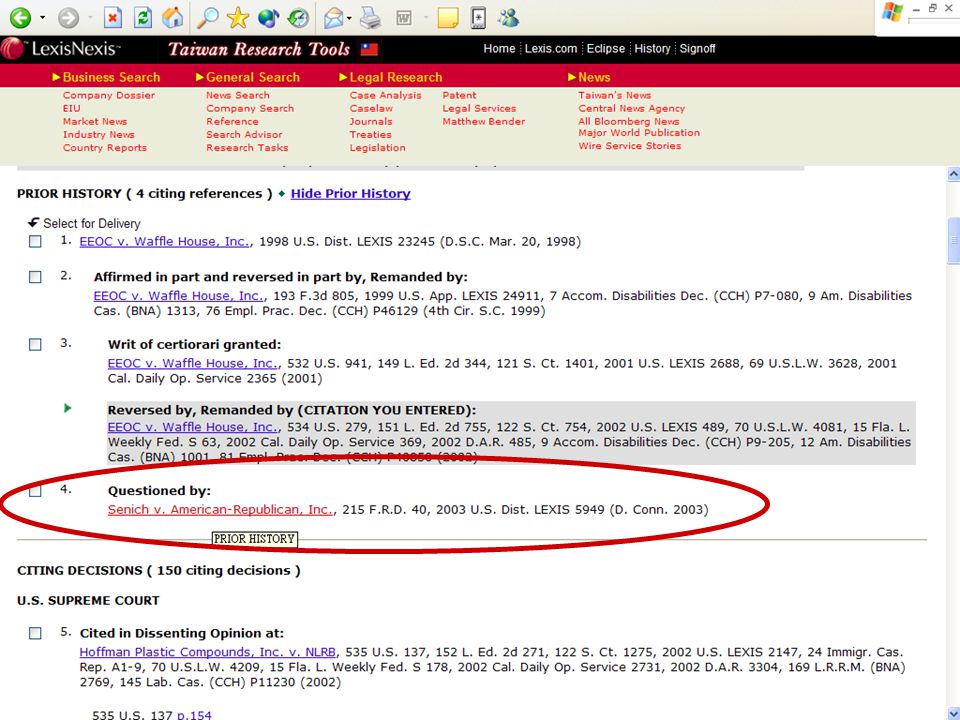Open EEOC v. Waffle House link citing 193 F.3d 805
Image resolution: width=960 pixels, height=720 pixels.
[x=179, y=296]
